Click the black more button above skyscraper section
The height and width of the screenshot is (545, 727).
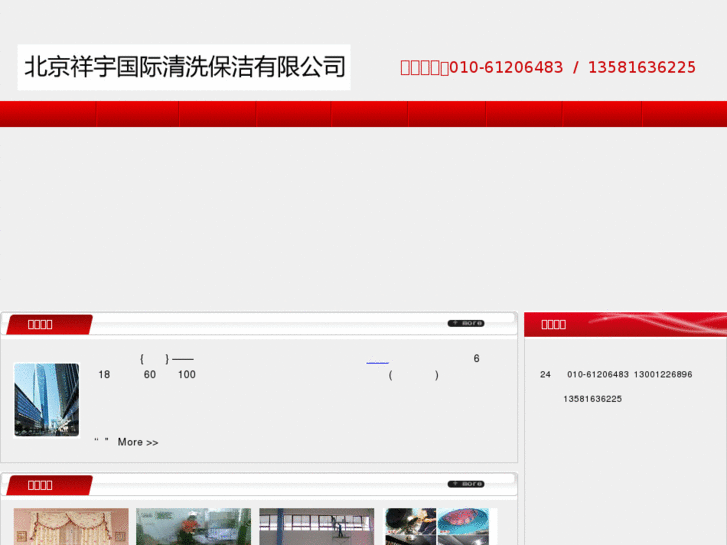point(466,323)
